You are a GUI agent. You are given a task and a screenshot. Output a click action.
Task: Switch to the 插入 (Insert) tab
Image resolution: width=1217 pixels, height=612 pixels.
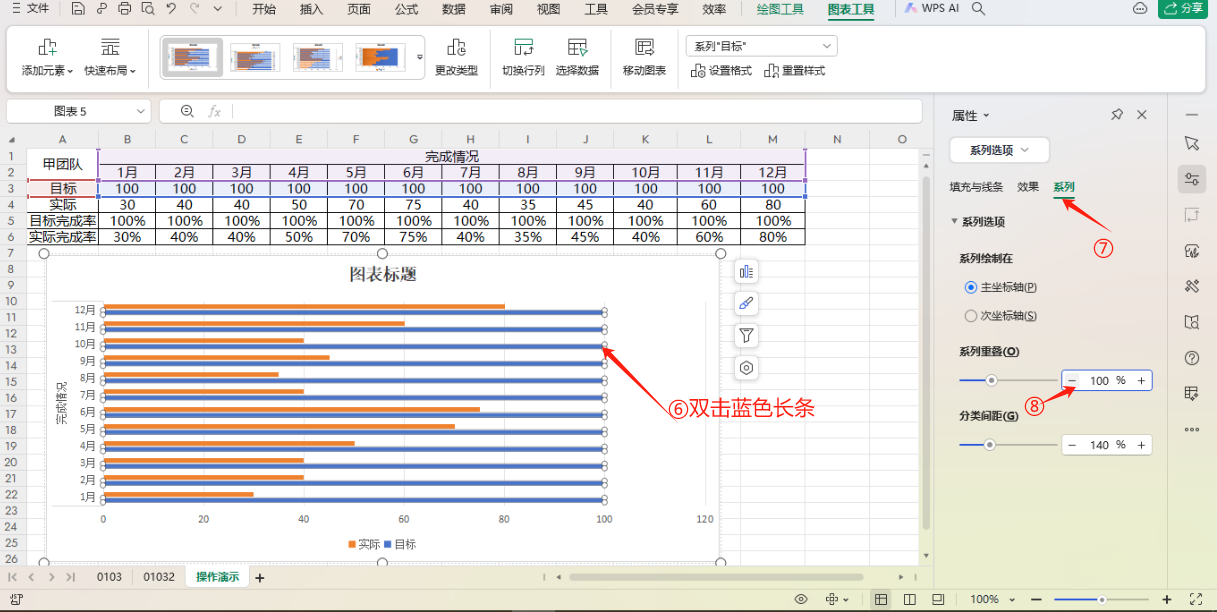(311, 9)
